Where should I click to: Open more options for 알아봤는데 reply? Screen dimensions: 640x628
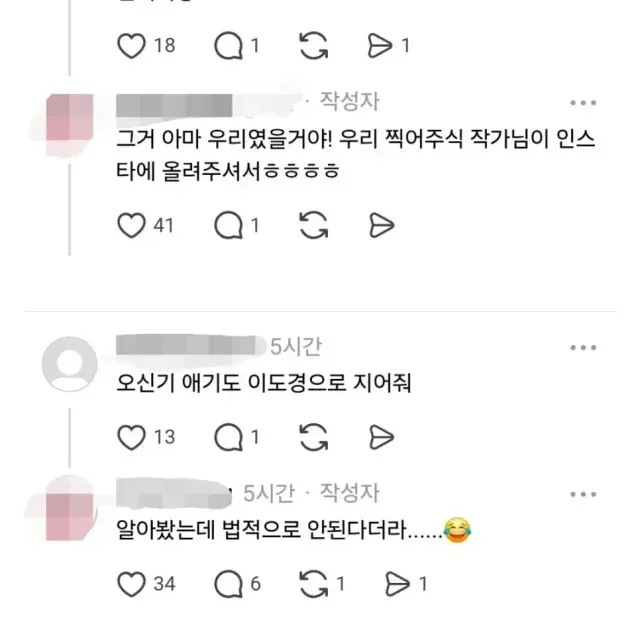coord(583,494)
